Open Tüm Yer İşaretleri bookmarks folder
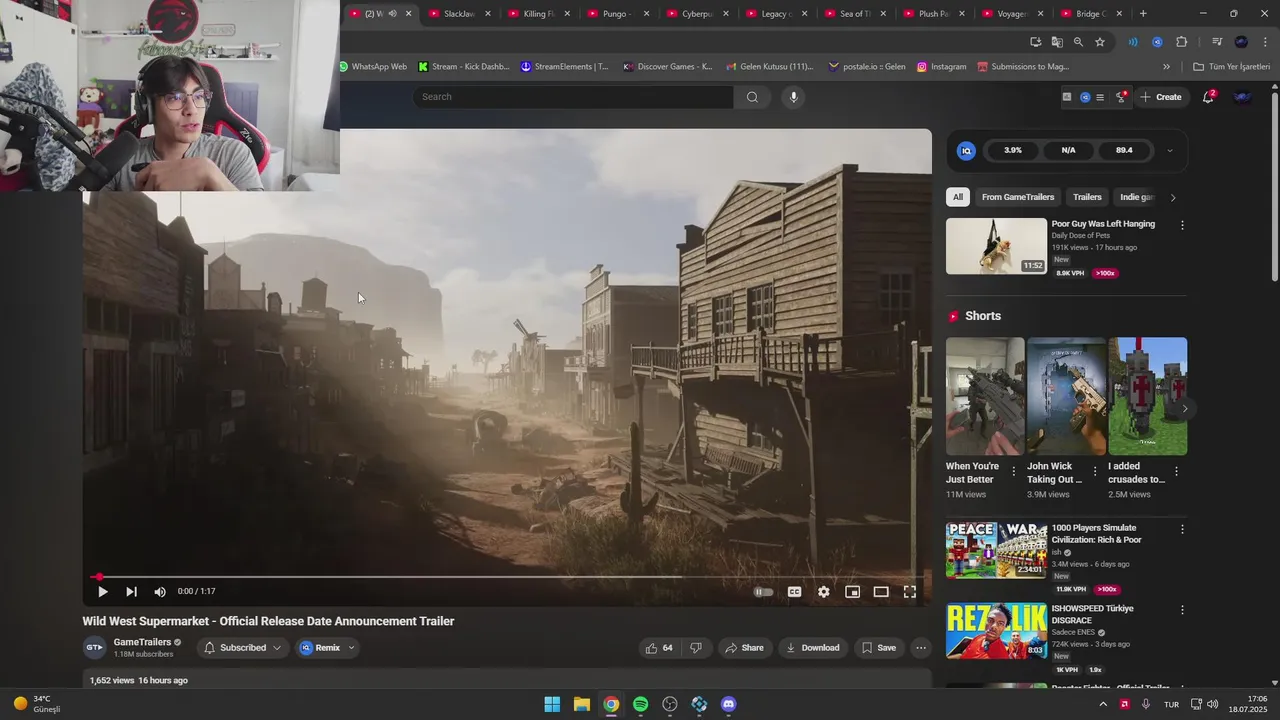Image resolution: width=1280 pixels, height=720 pixels. [1231, 67]
